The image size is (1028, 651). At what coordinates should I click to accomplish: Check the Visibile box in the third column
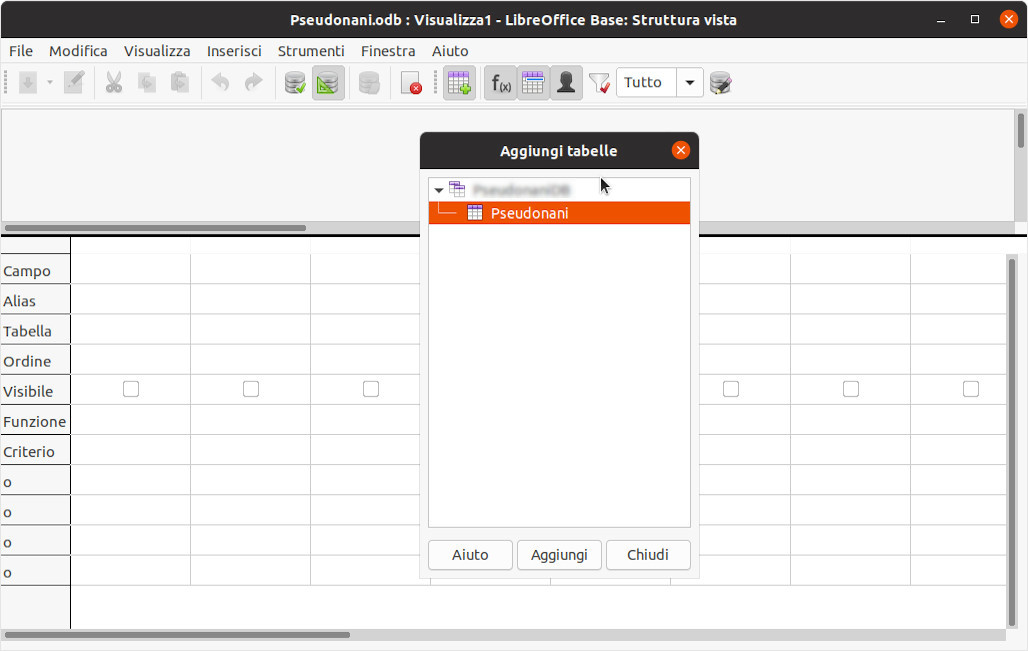pos(371,389)
